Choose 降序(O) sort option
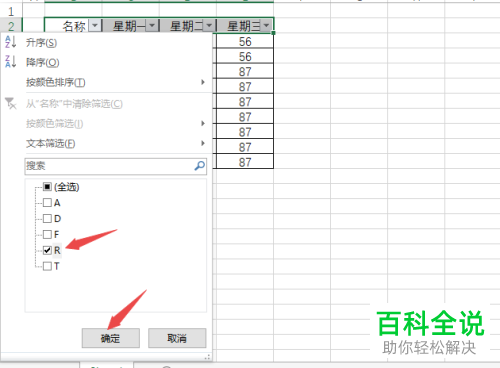 coord(42,62)
